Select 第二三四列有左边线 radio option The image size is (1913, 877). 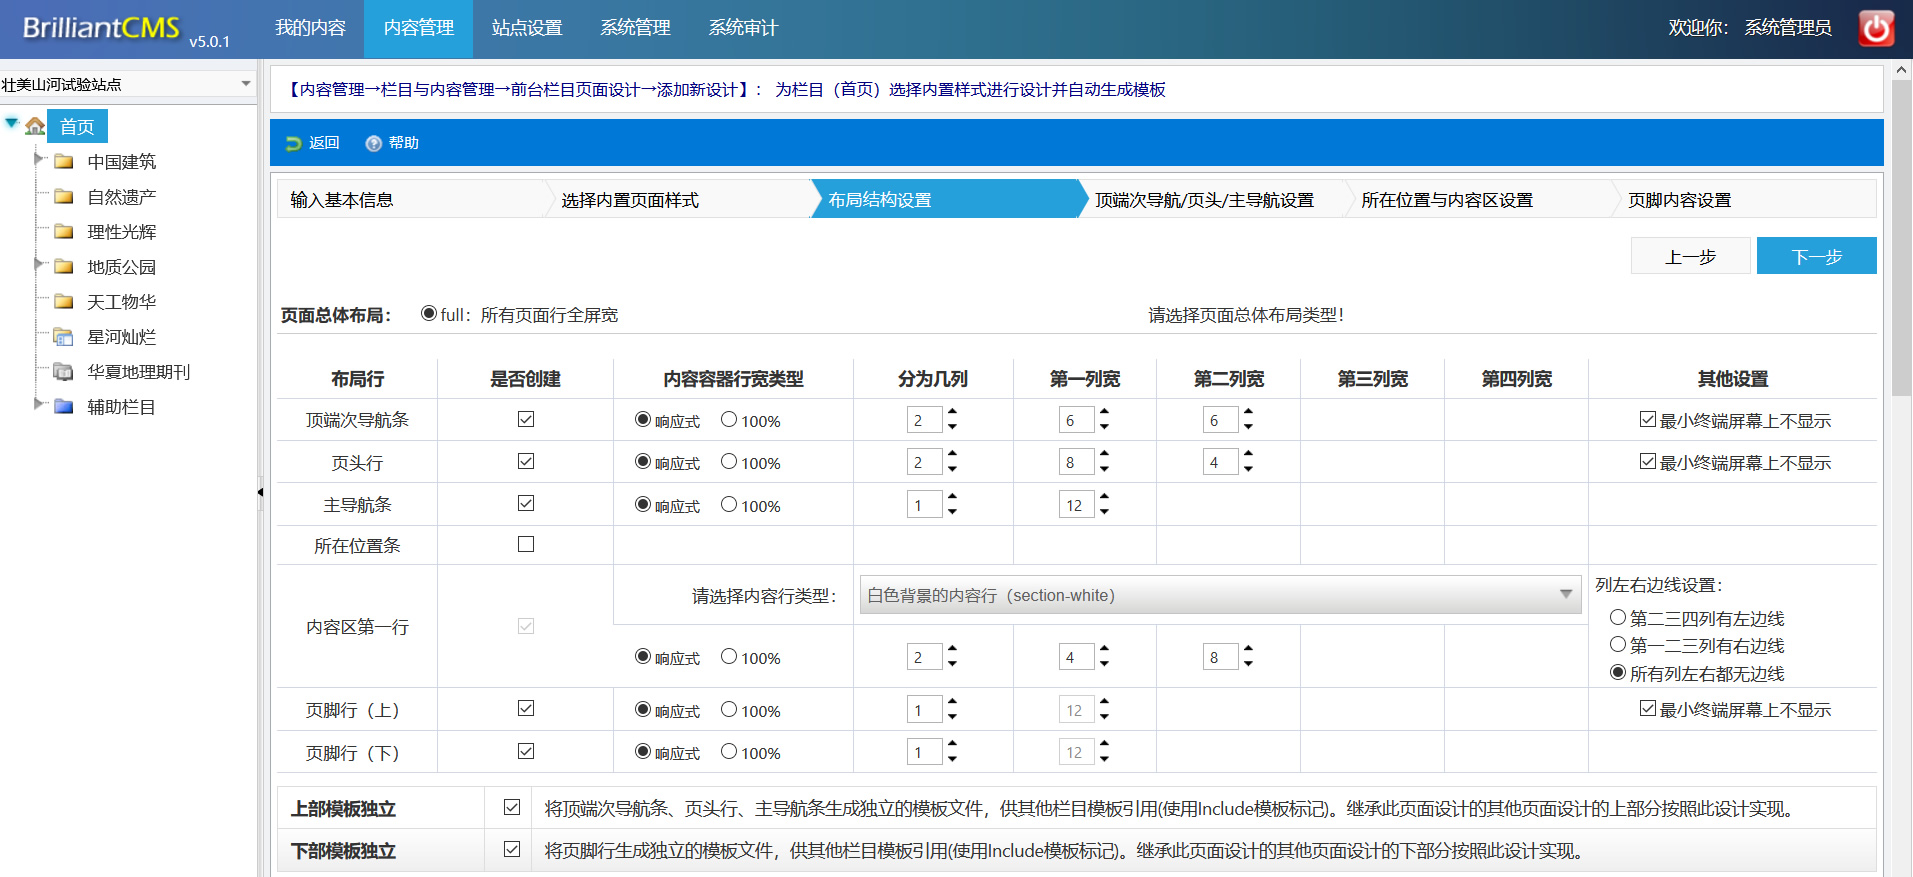click(1617, 618)
